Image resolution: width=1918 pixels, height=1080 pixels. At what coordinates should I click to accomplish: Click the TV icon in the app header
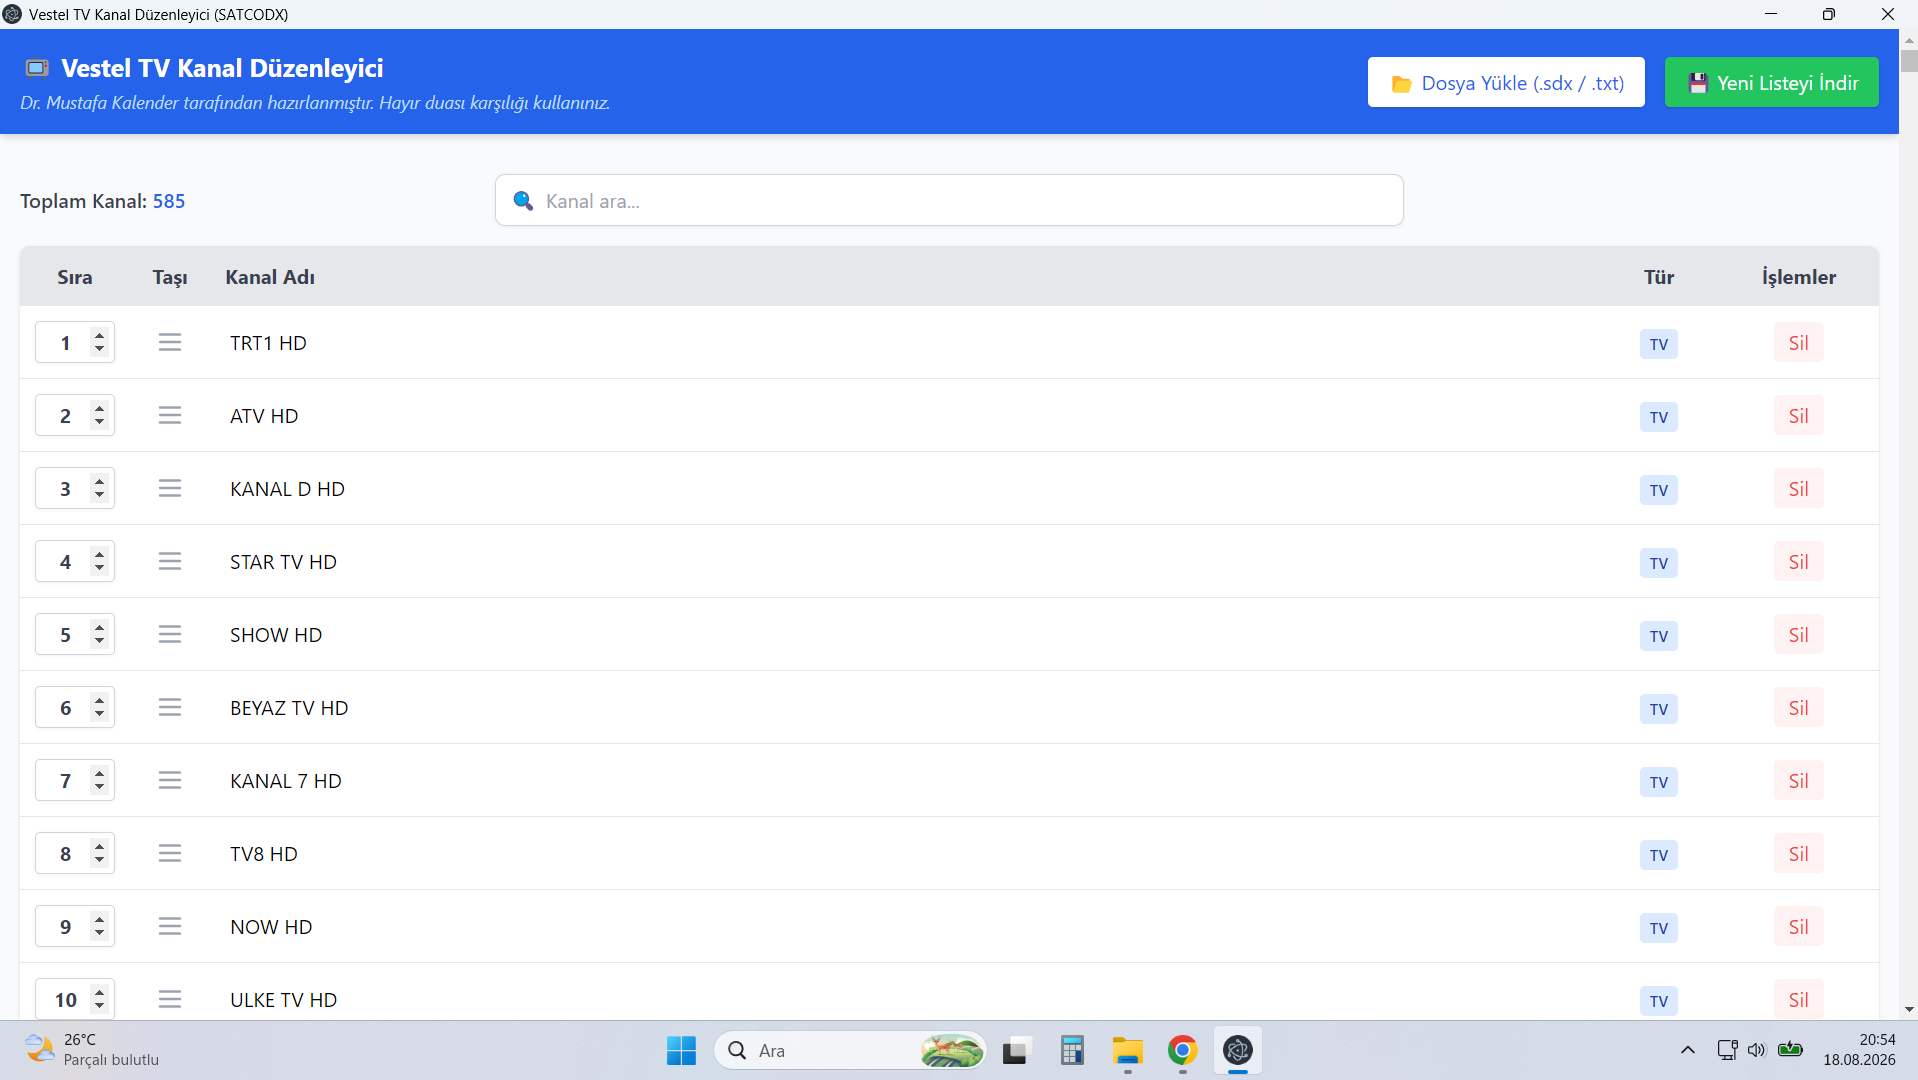[37, 68]
